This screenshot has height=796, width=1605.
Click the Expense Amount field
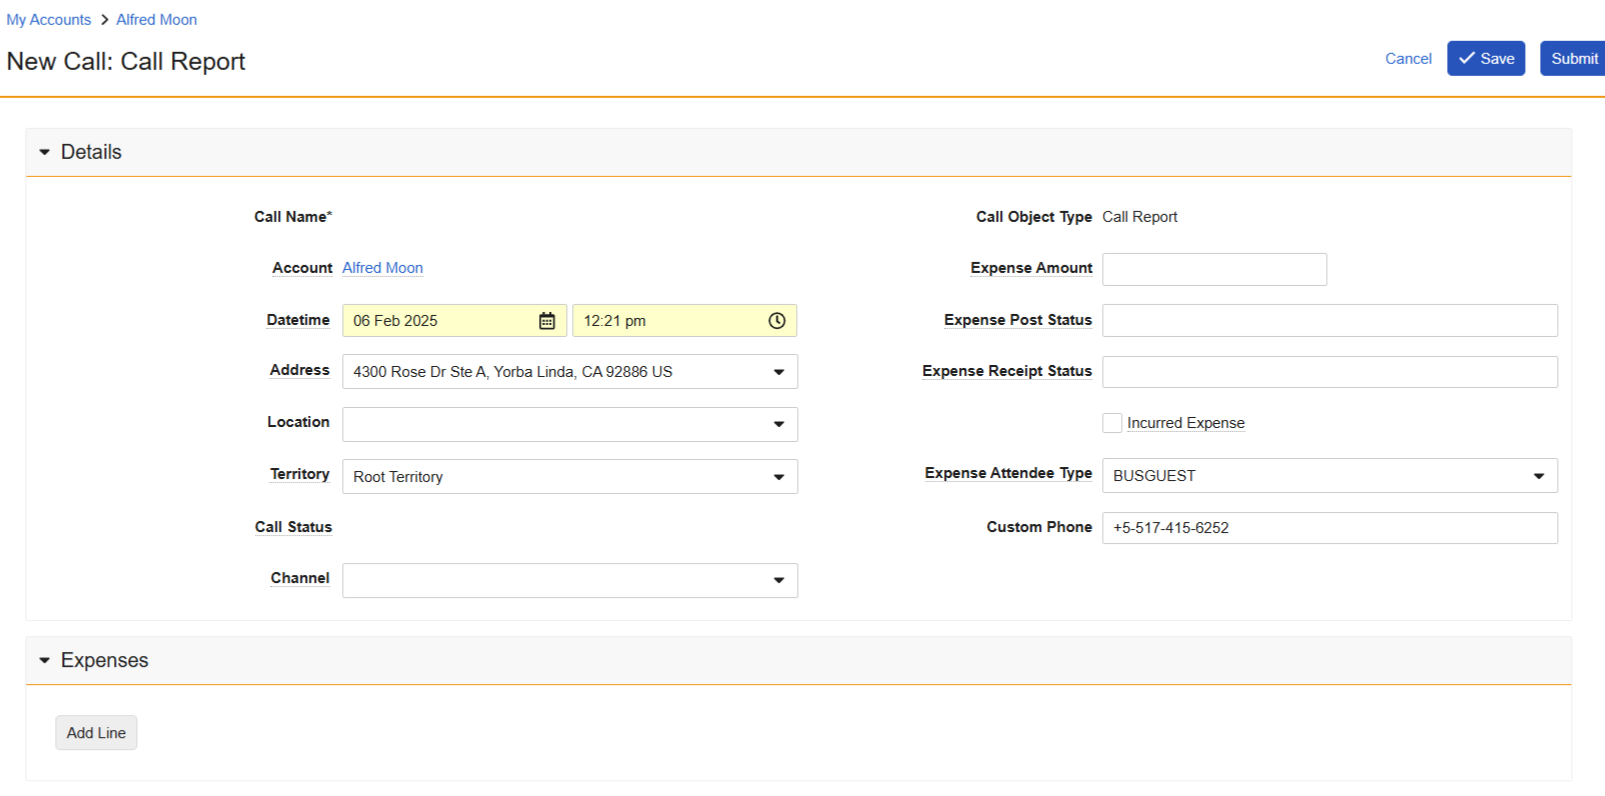pos(1214,270)
